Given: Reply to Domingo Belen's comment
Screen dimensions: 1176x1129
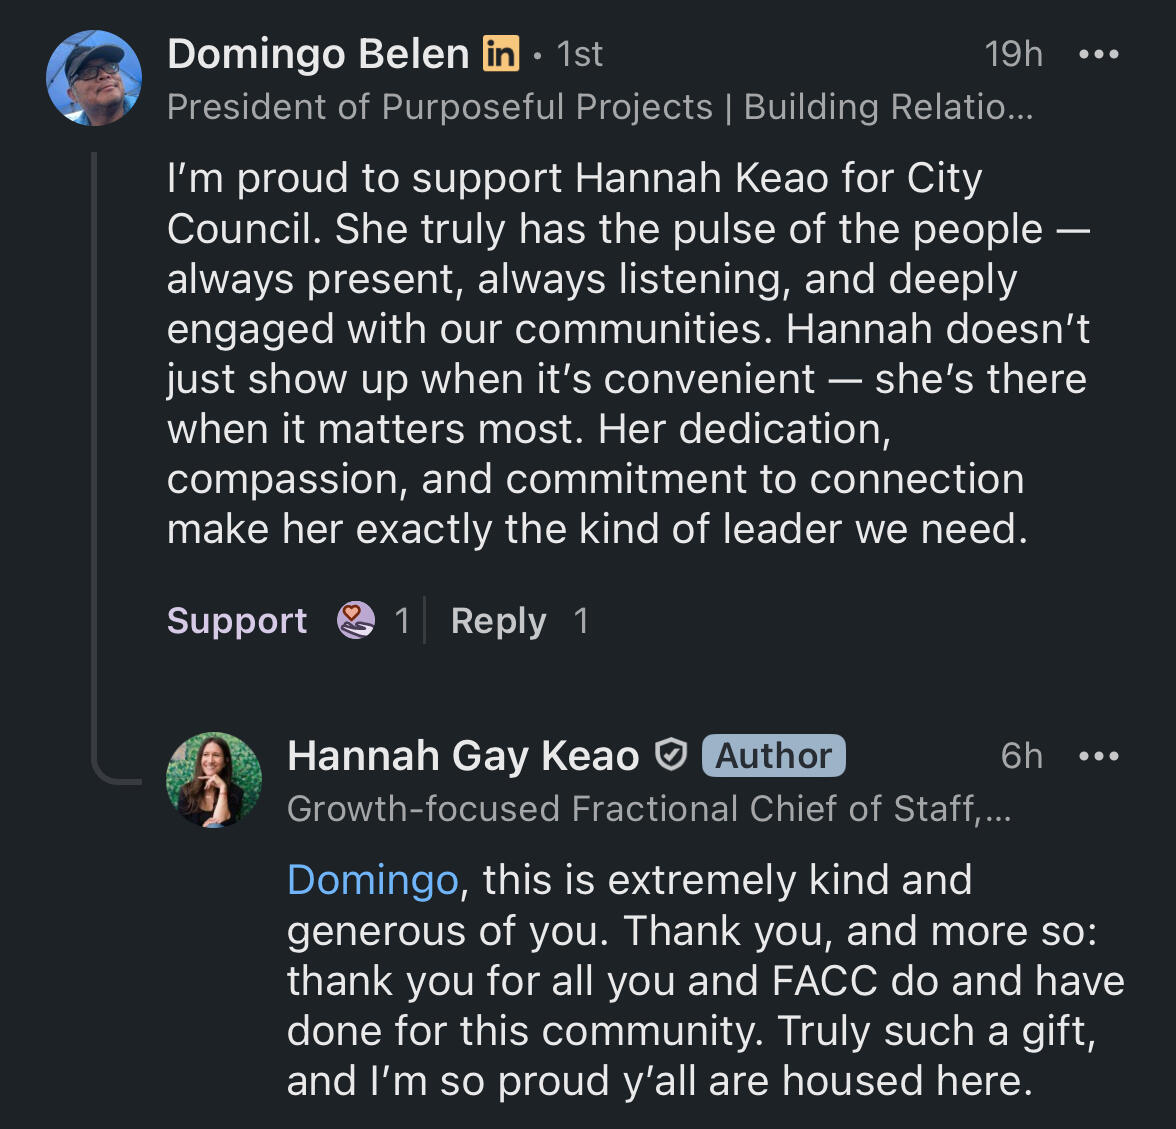Looking at the screenshot, I should (x=498, y=621).
